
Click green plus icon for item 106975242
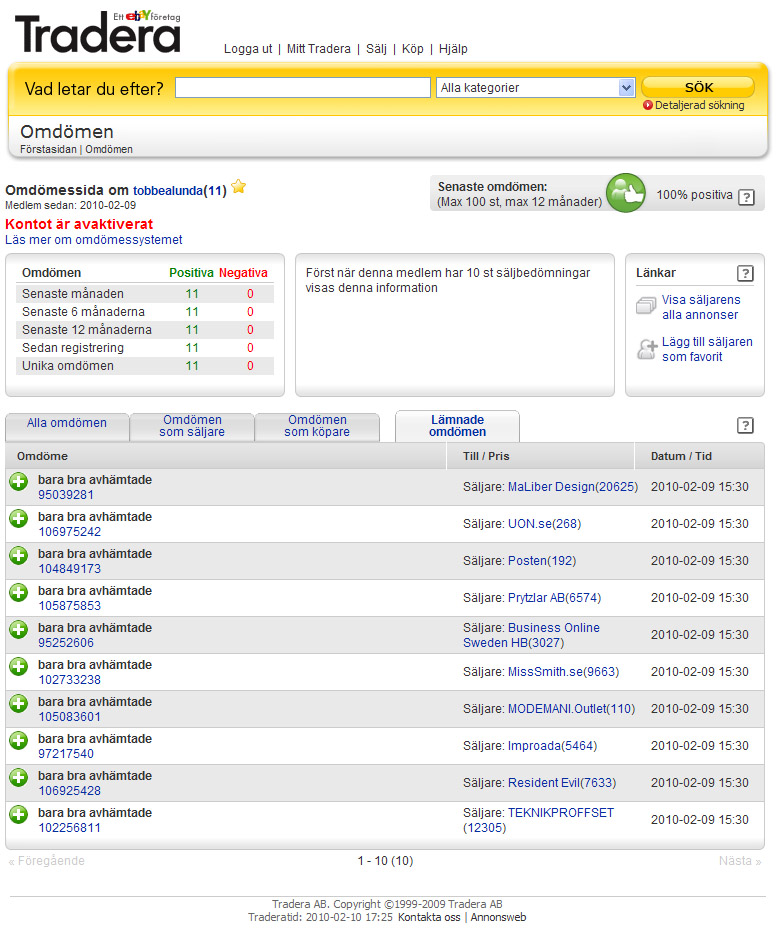pyautogui.click(x=18, y=518)
